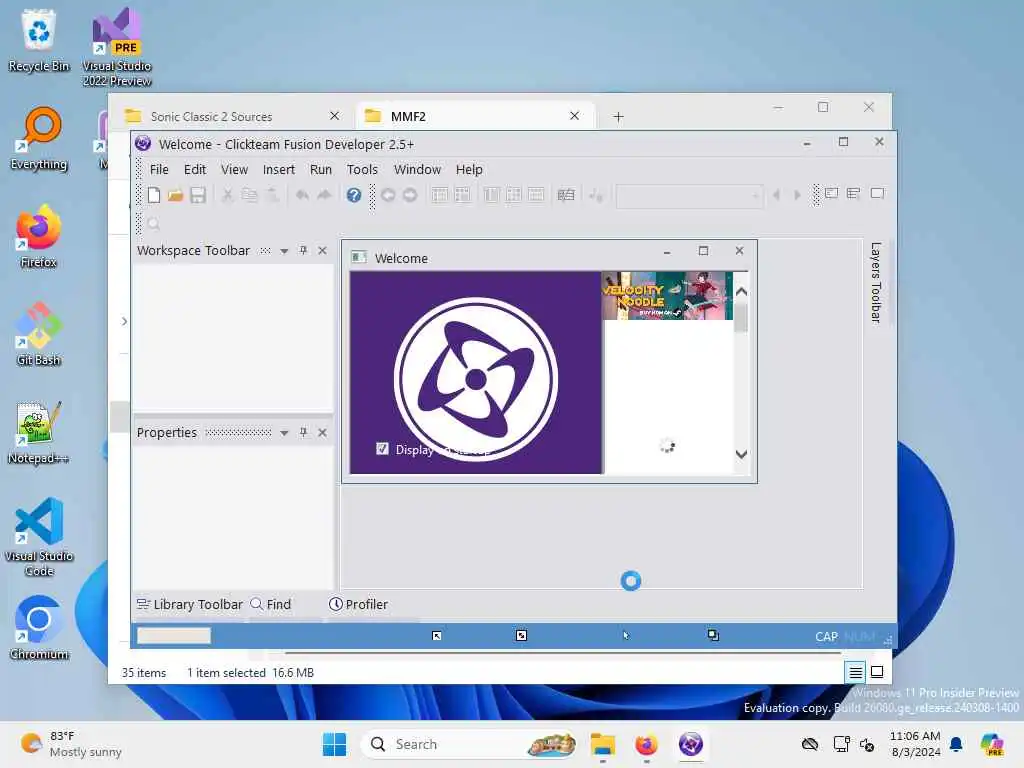
Task: Open the Frame Editor icon
Action: coord(462,195)
